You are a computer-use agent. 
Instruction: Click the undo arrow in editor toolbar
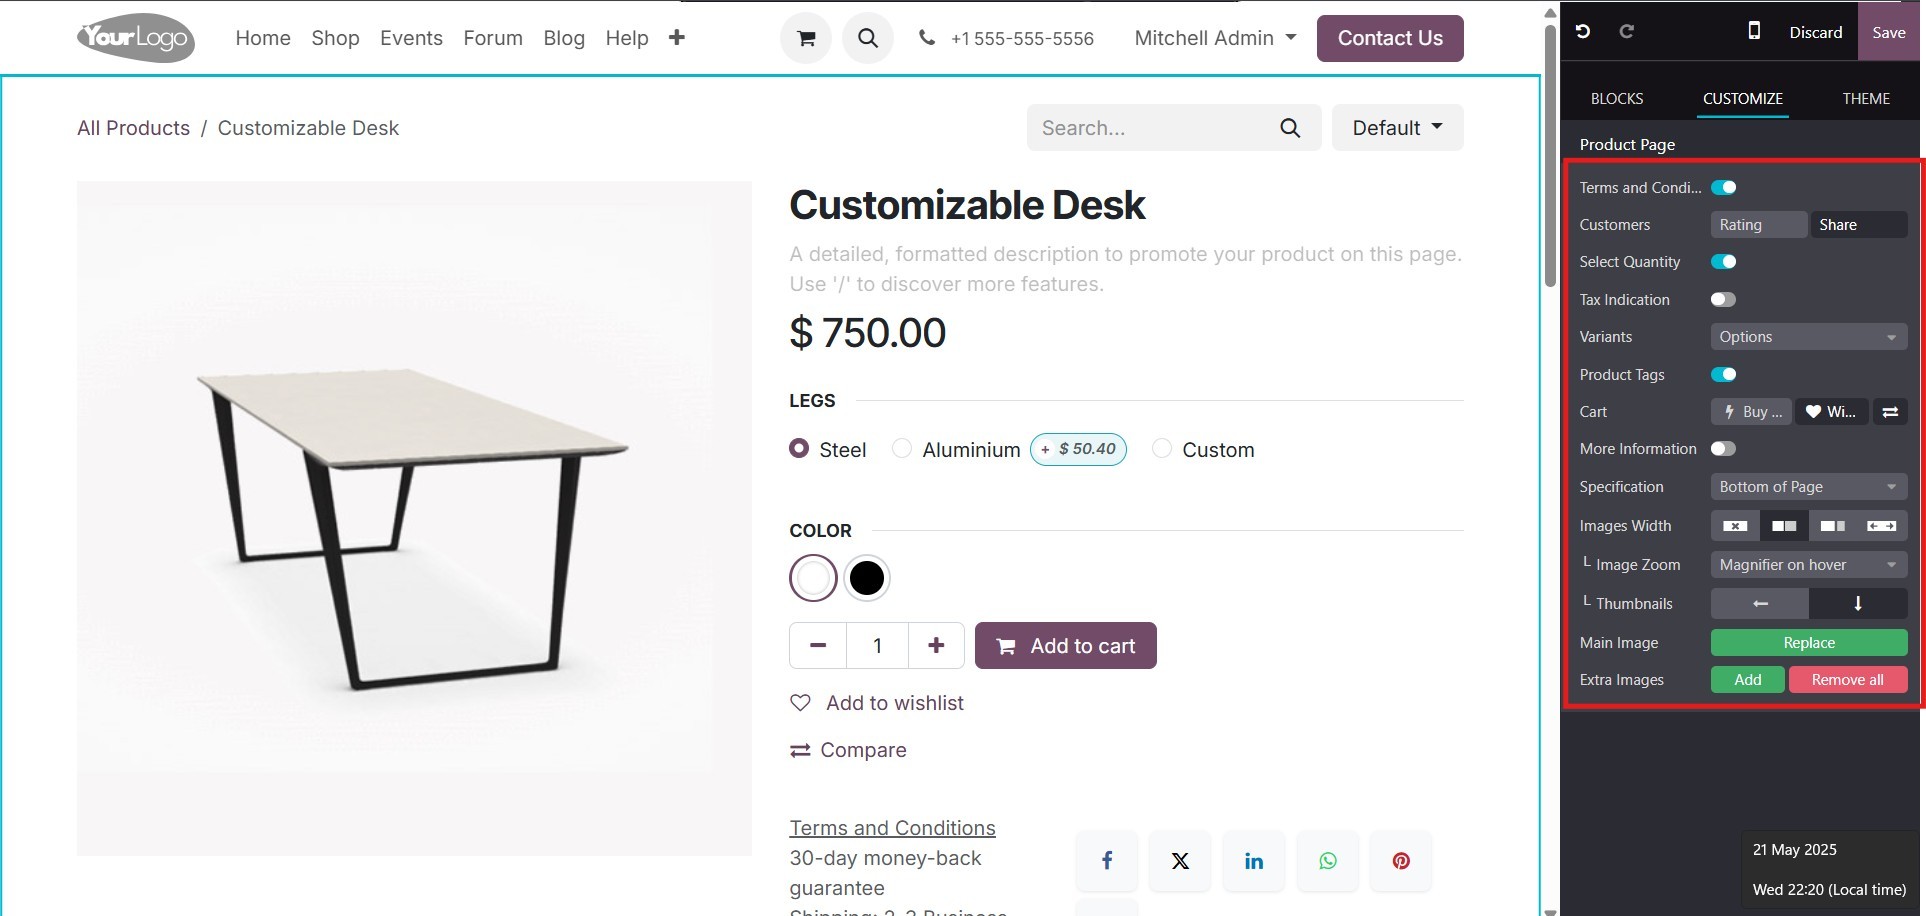click(1583, 32)
